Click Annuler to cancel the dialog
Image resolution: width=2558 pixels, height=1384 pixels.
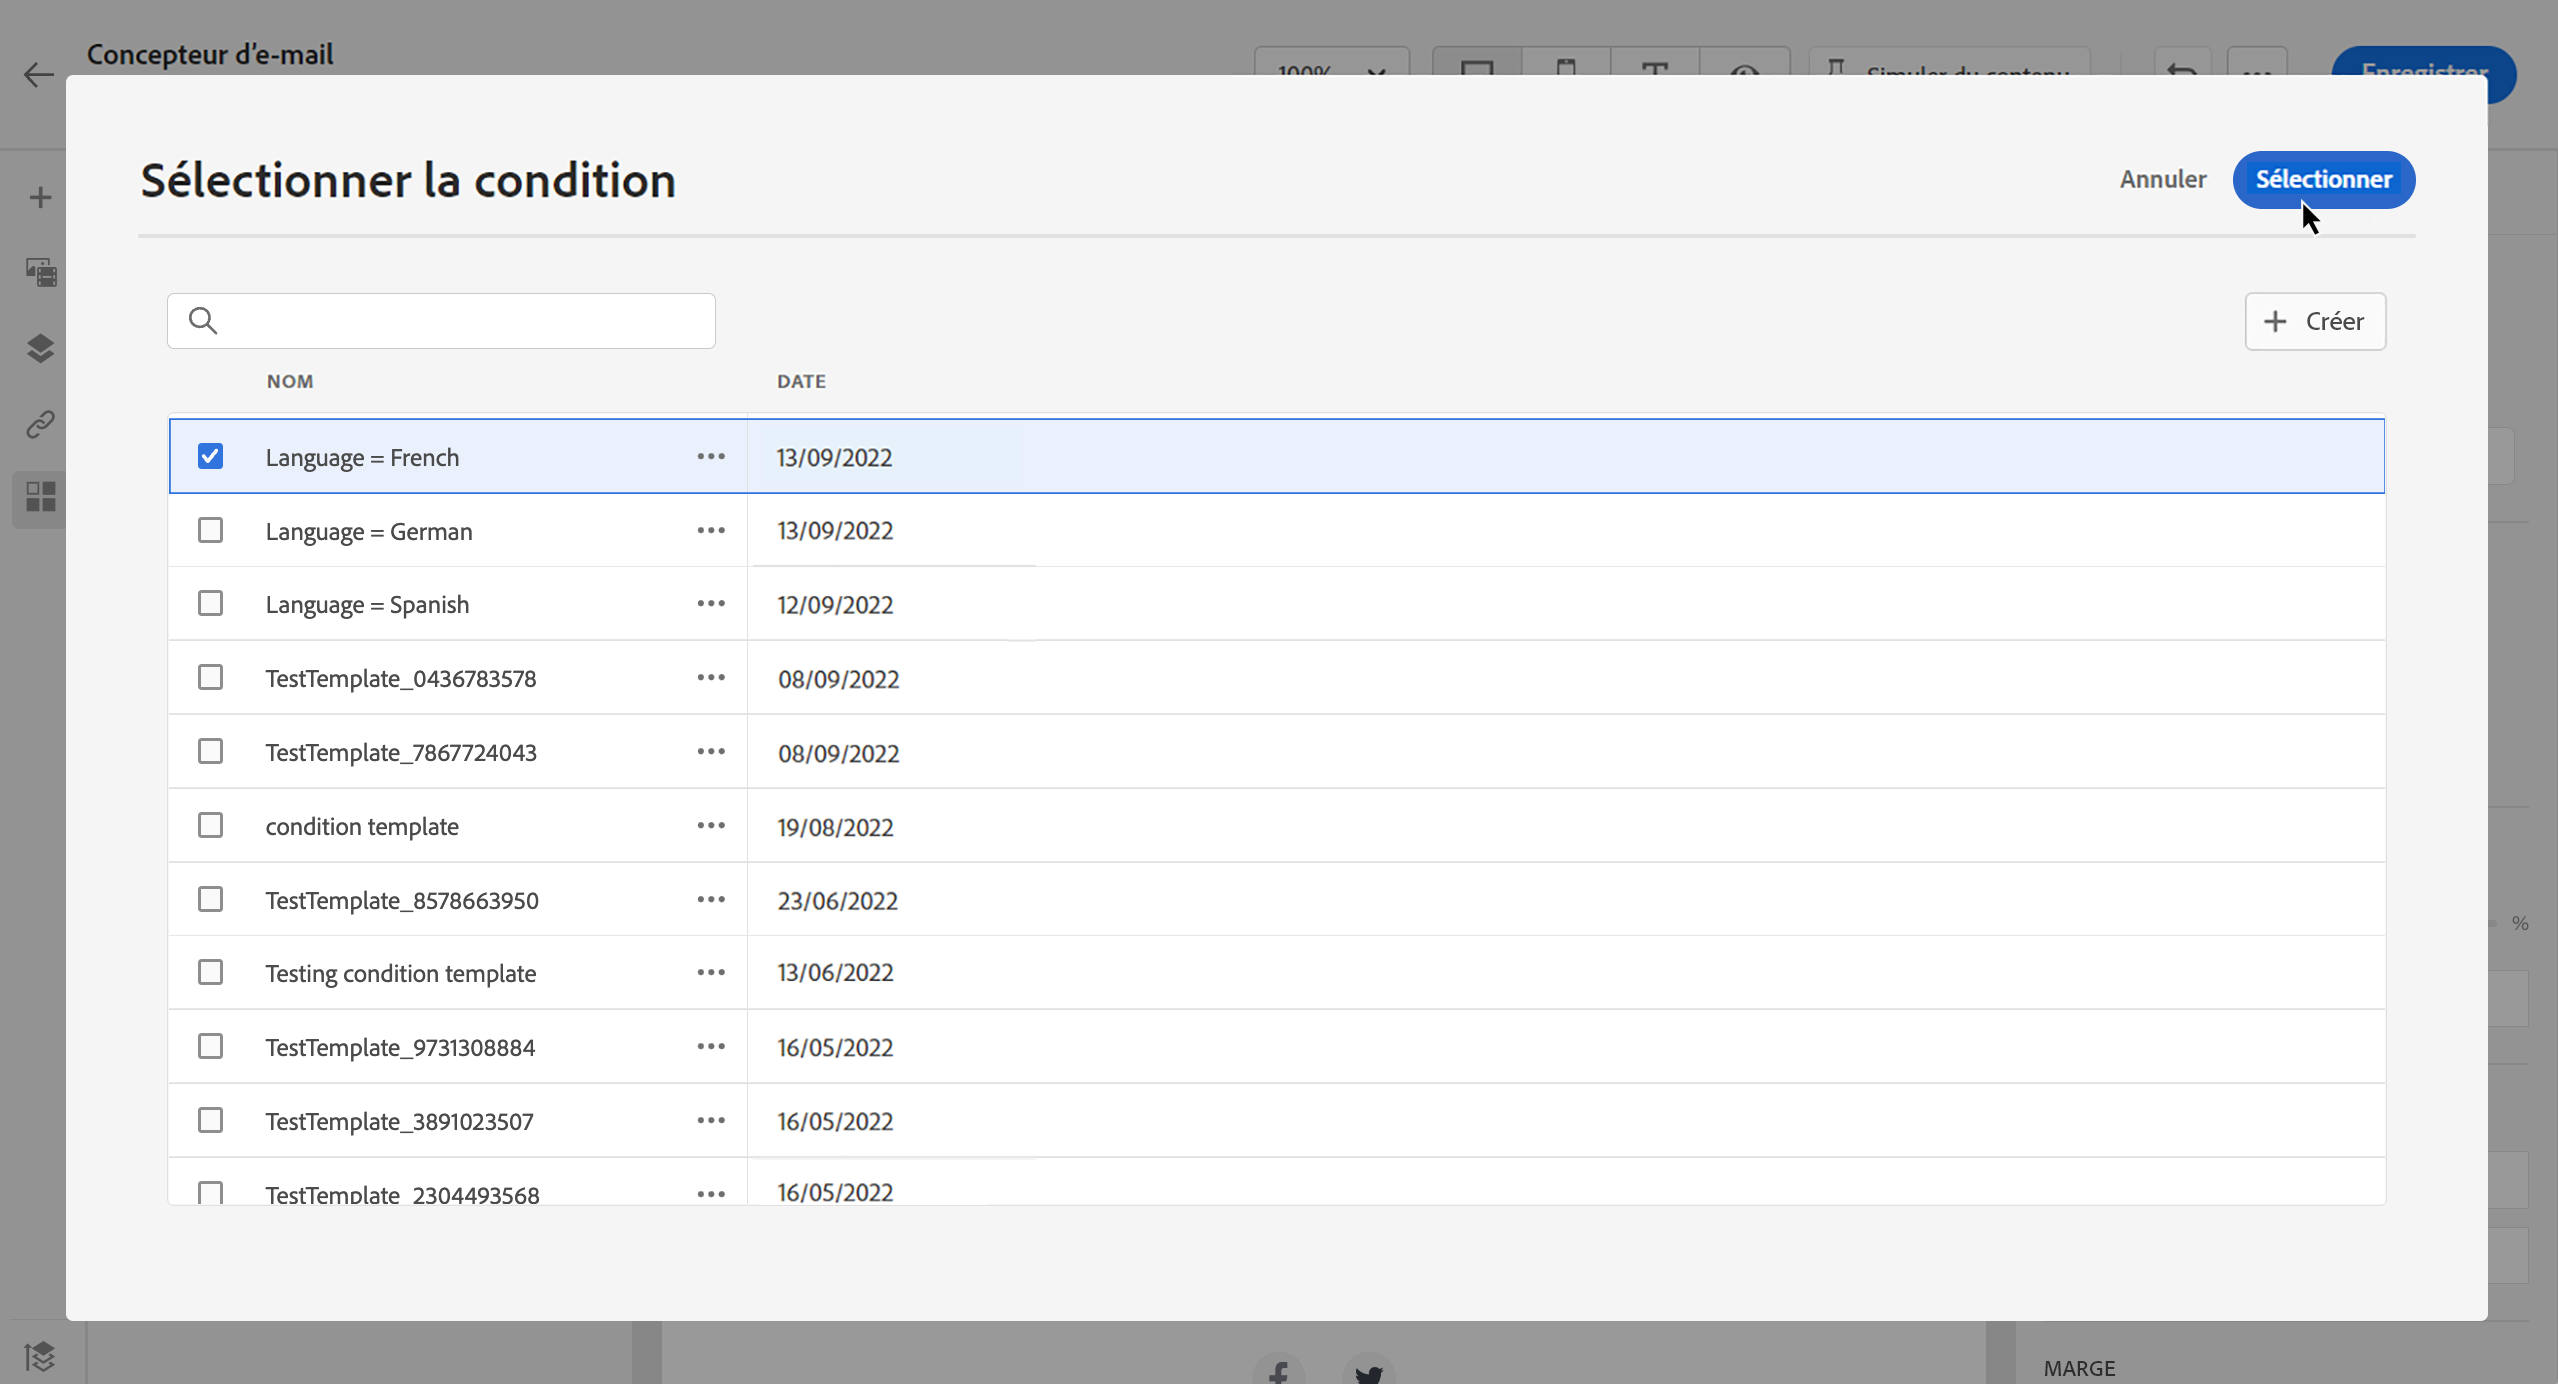click(2162, 179)
